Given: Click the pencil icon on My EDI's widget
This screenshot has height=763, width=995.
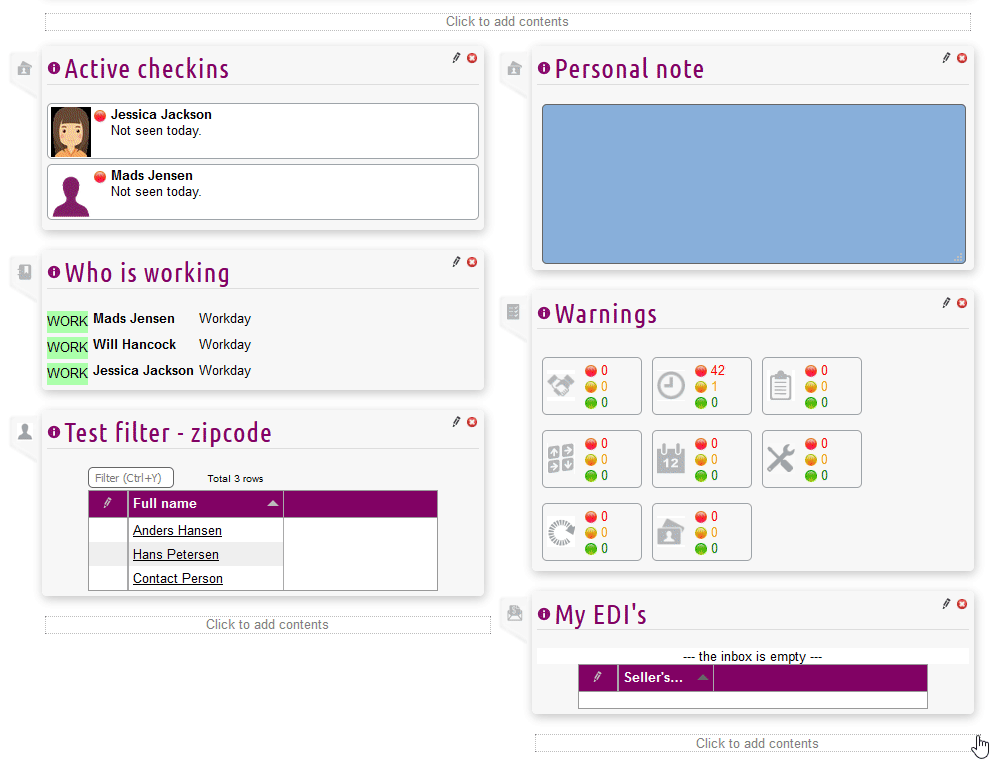Looking at the screenshot, I should coord(946,603).
